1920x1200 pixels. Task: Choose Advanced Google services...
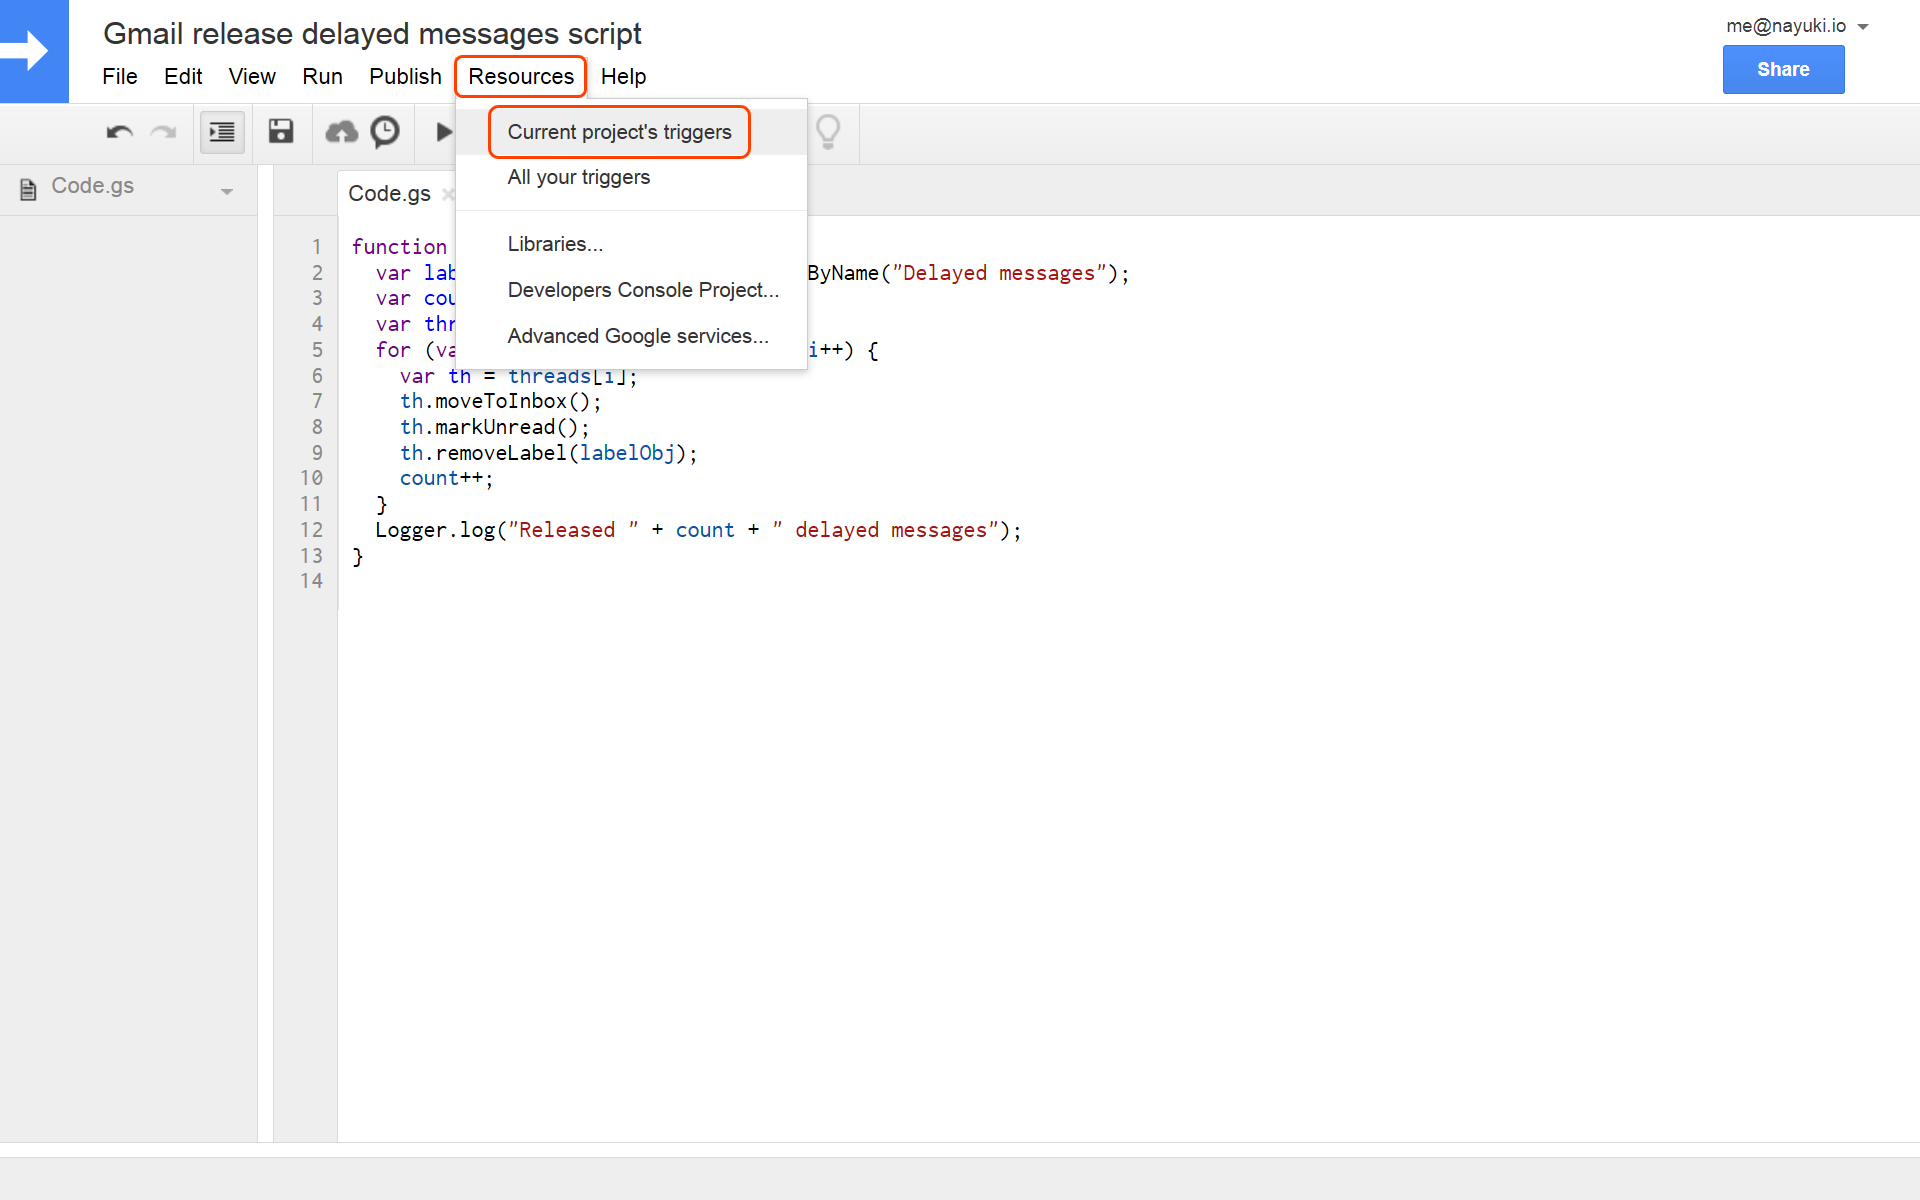click(631, 336)
